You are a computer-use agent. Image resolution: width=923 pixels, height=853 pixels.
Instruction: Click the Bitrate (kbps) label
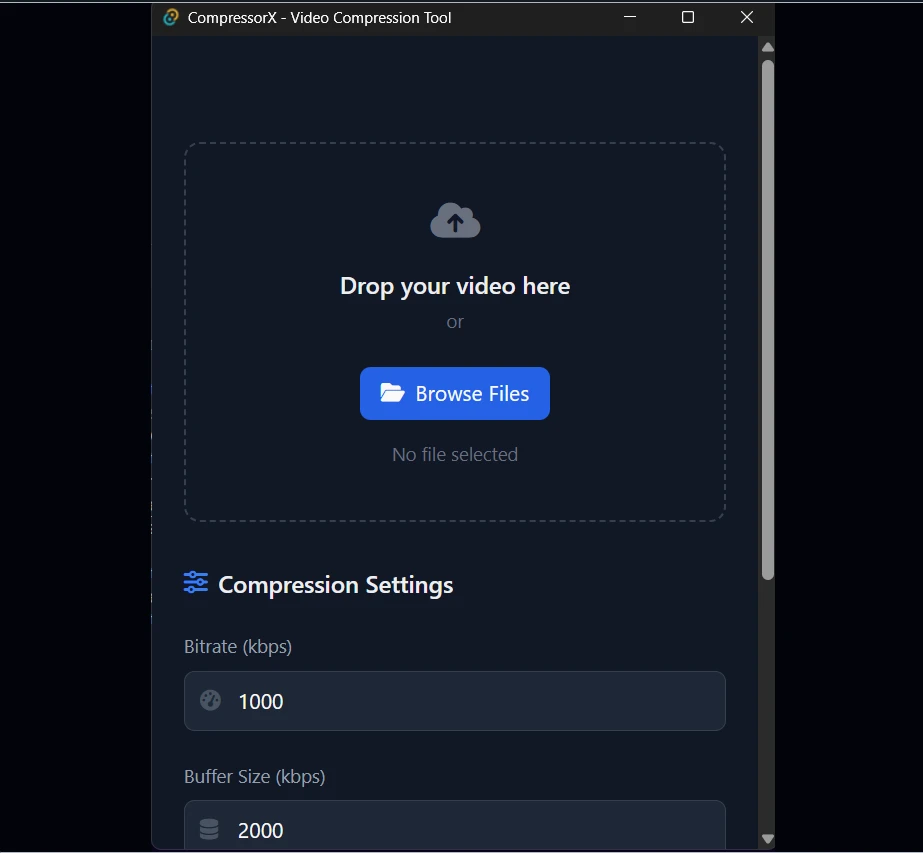pos(238,646)
